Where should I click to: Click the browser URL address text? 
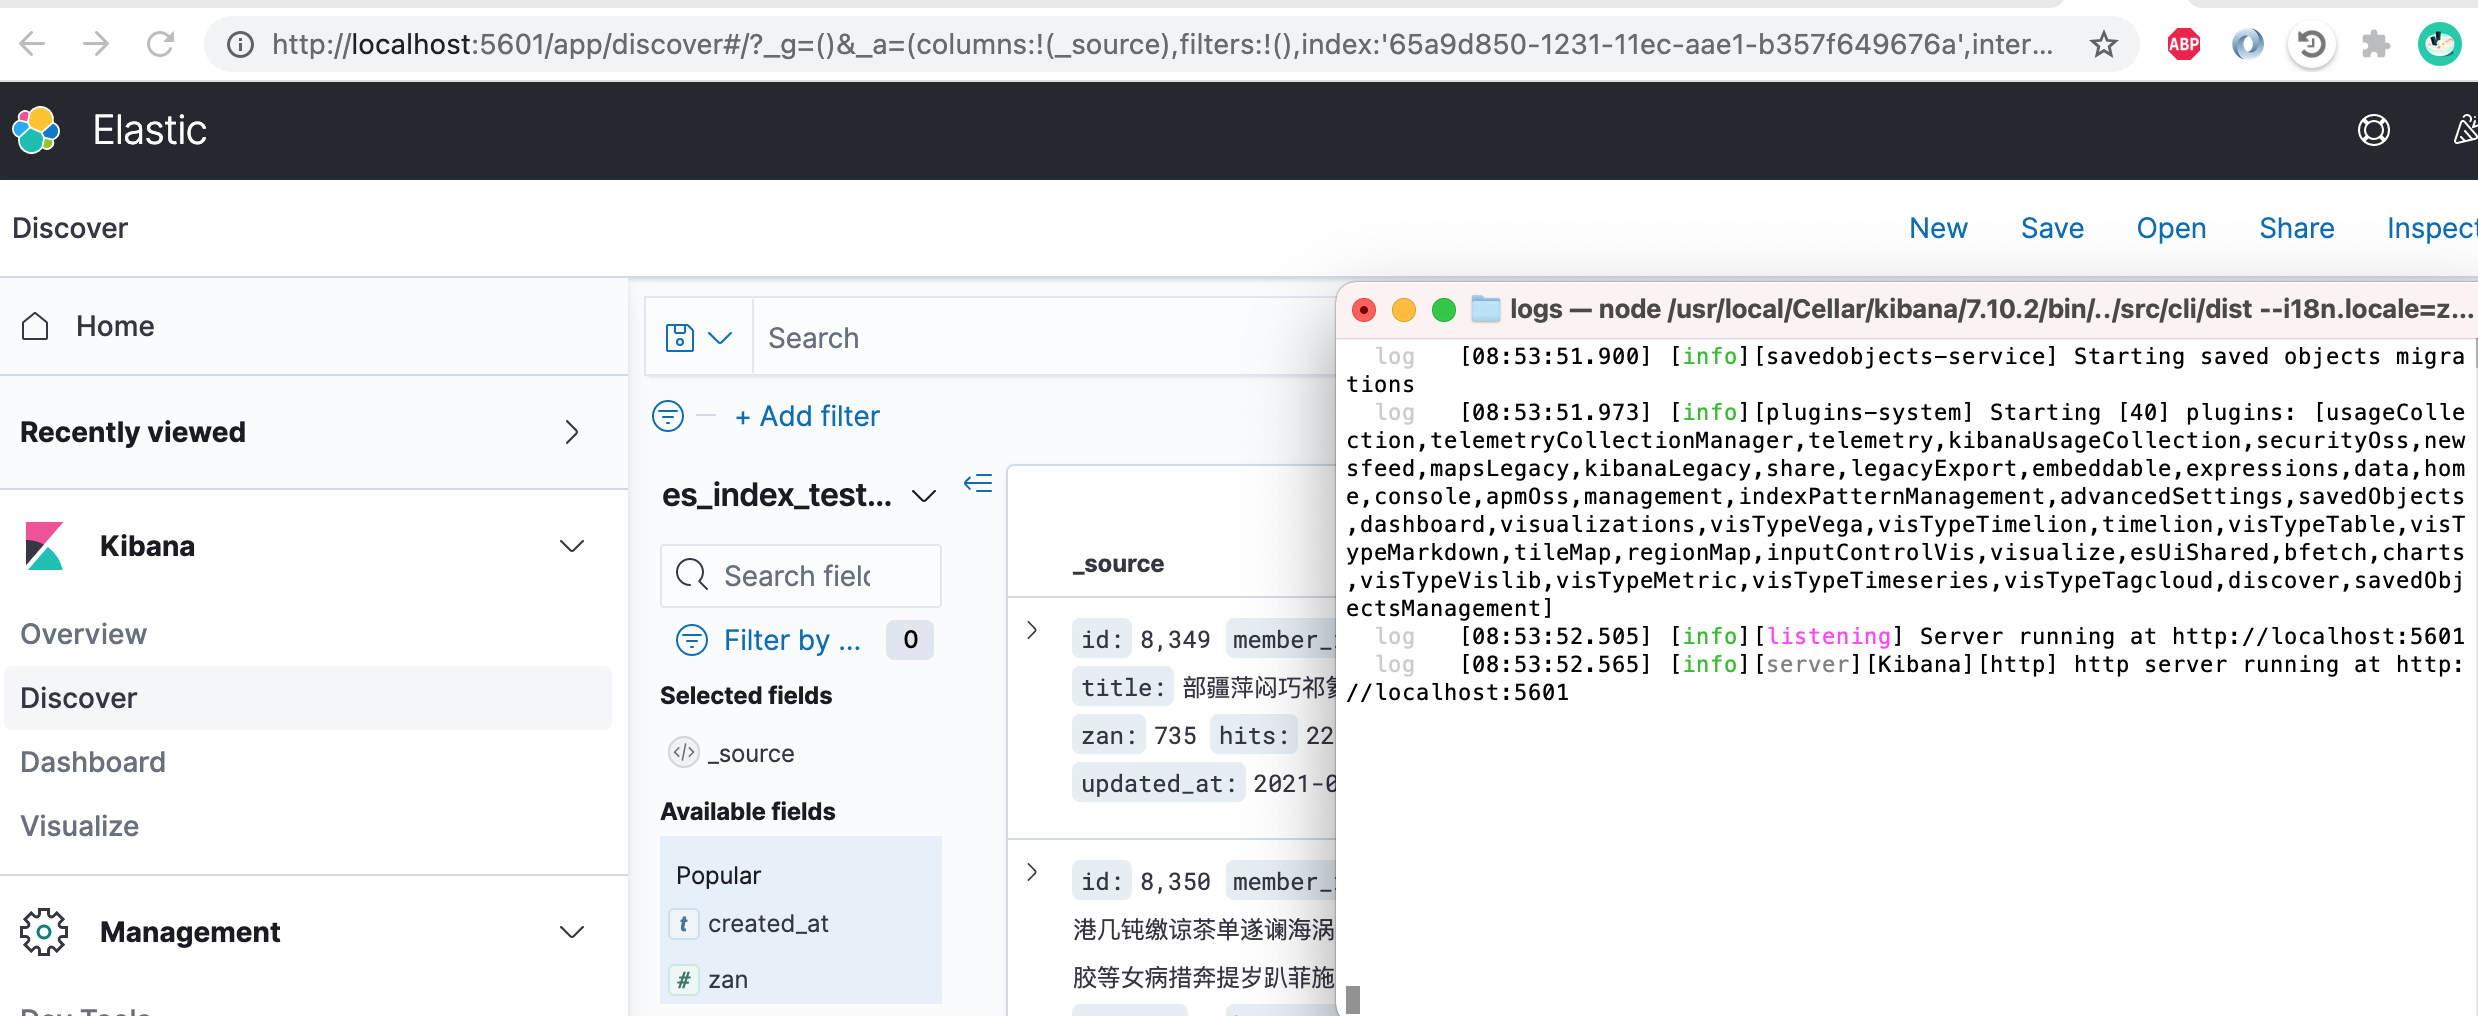(x=1162, y=44)
